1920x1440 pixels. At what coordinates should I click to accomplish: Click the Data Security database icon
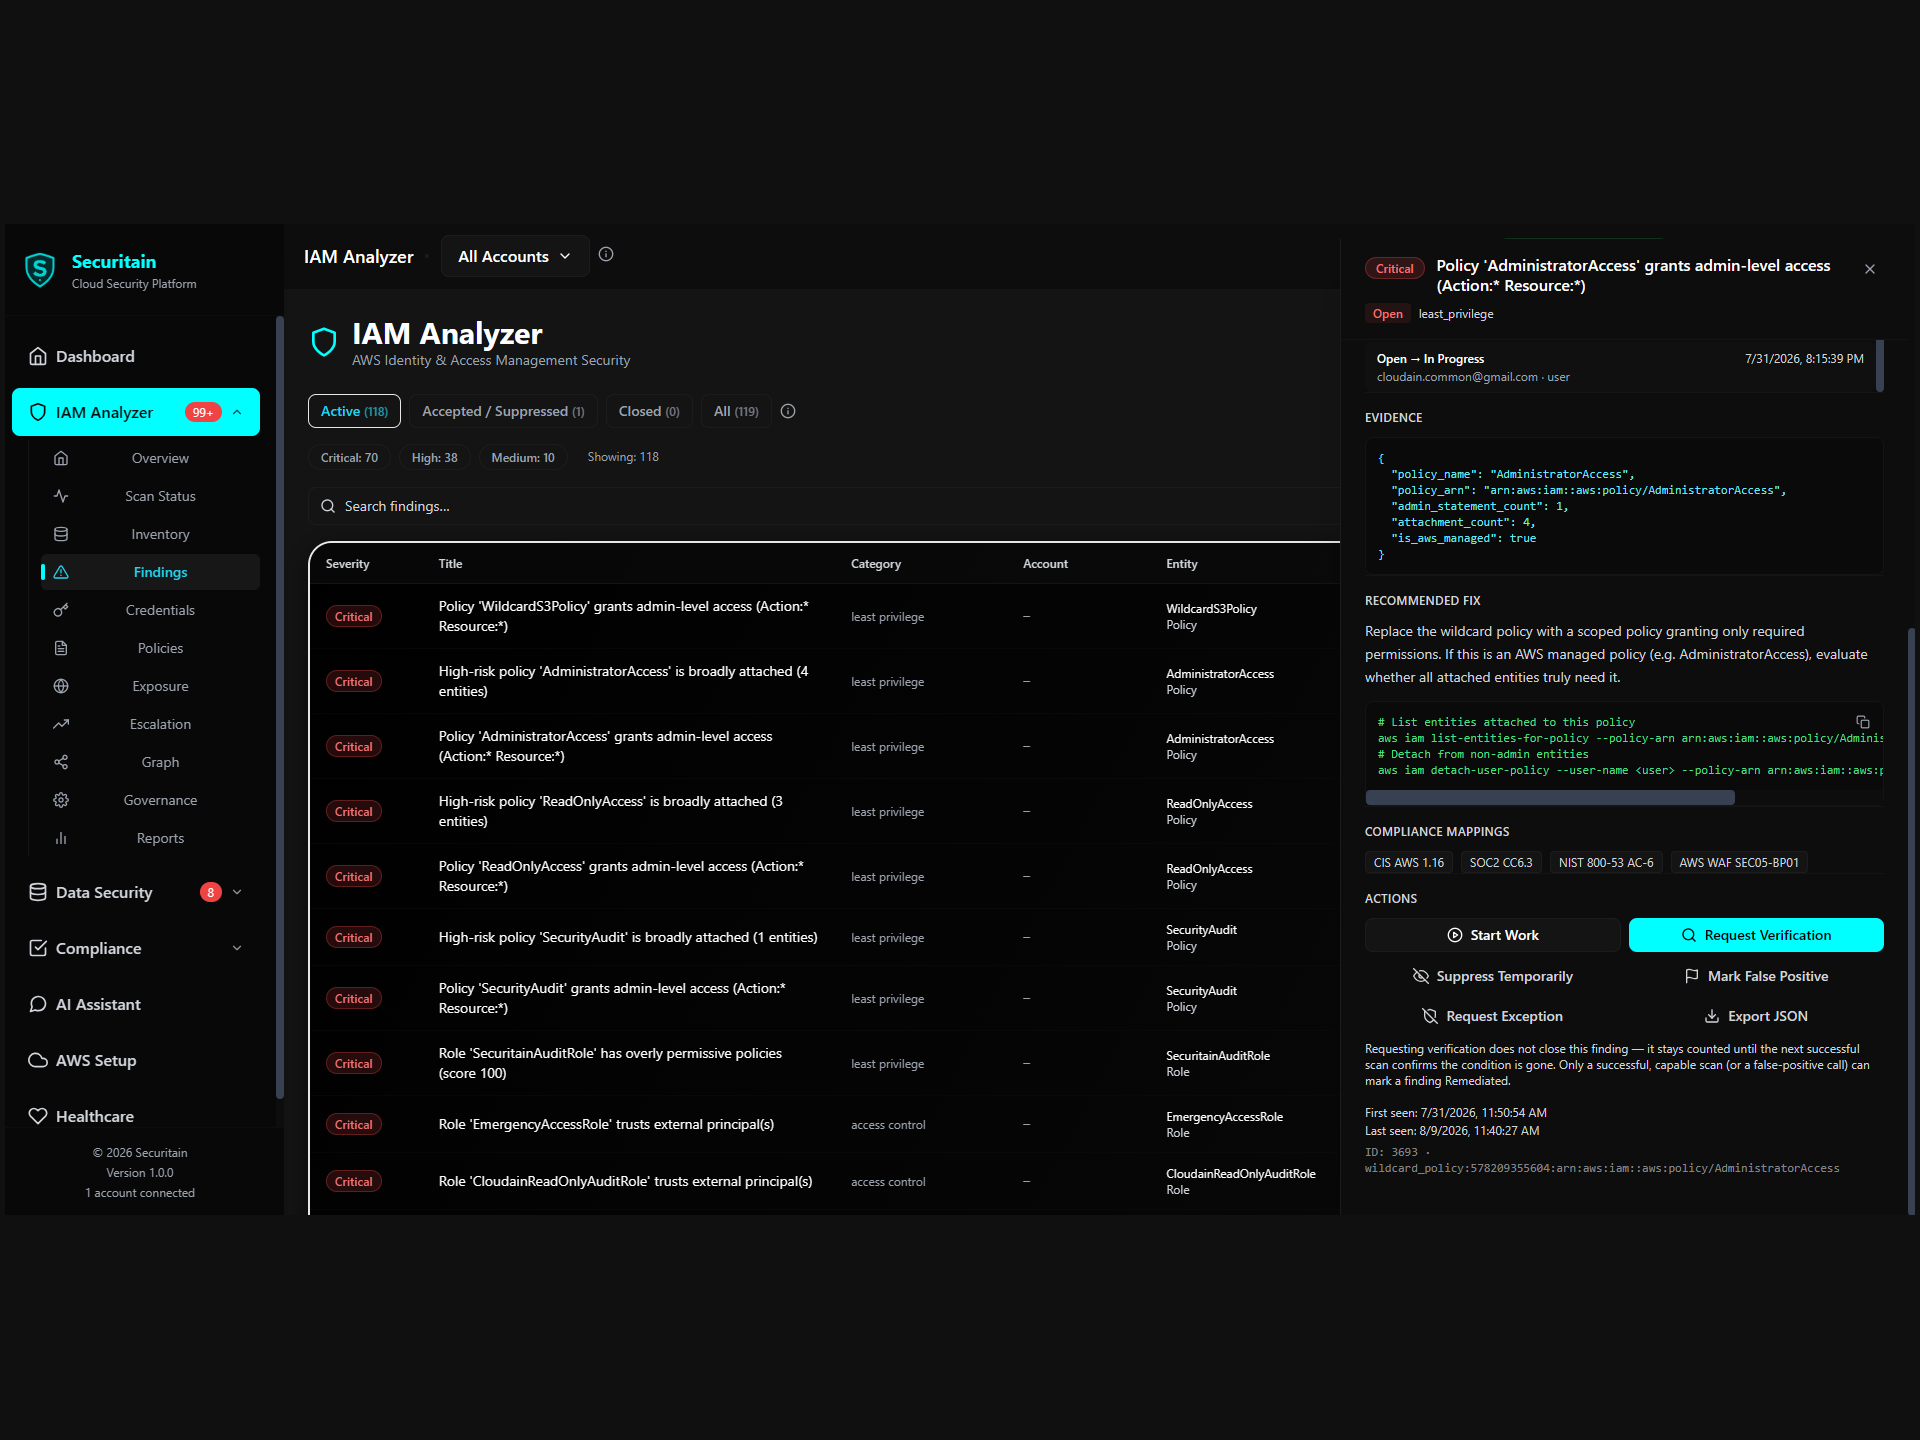pos(38,893)
